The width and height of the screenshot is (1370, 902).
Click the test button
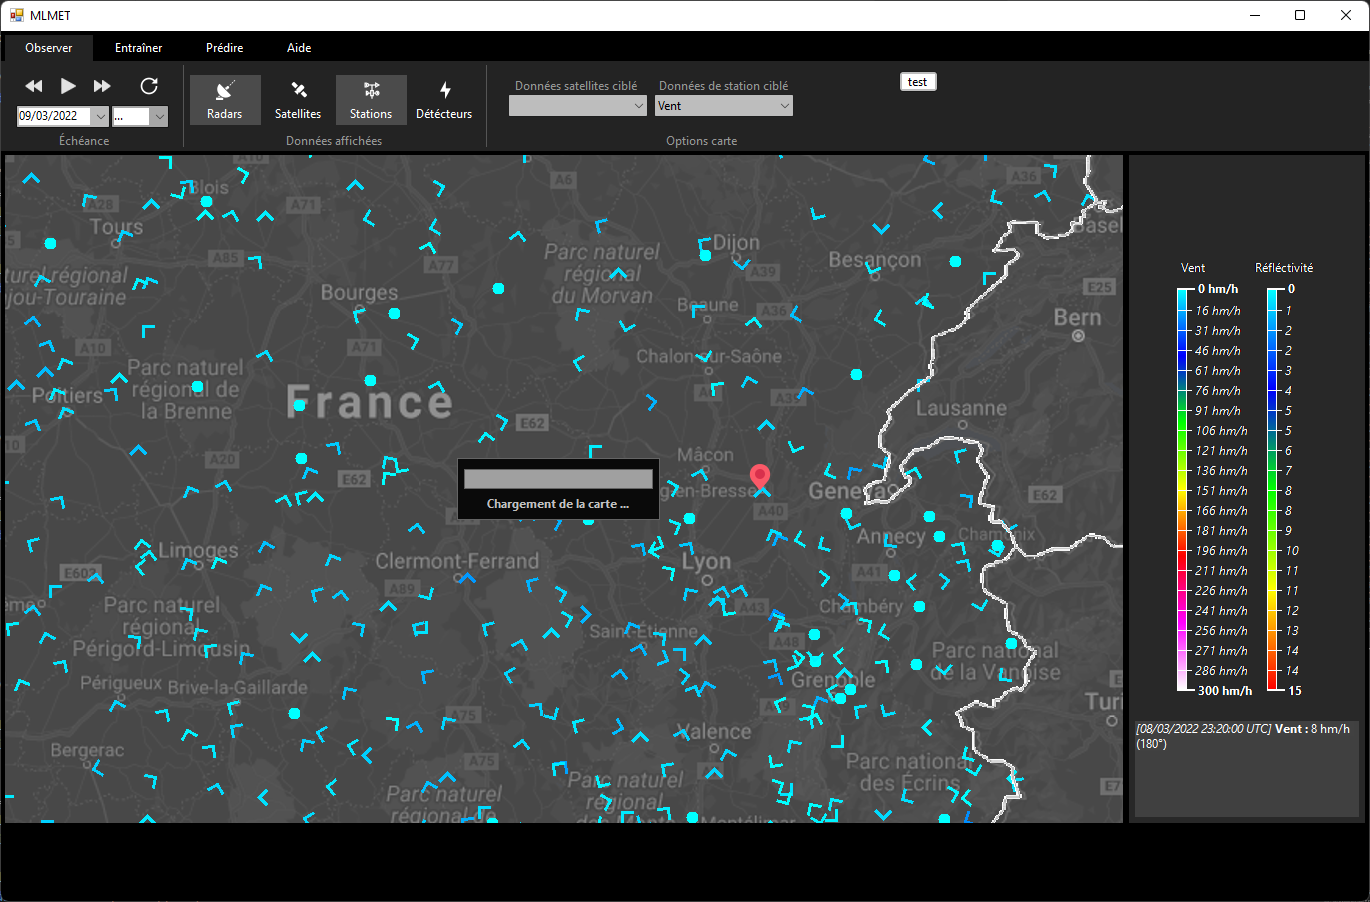[x=918, y=82]
